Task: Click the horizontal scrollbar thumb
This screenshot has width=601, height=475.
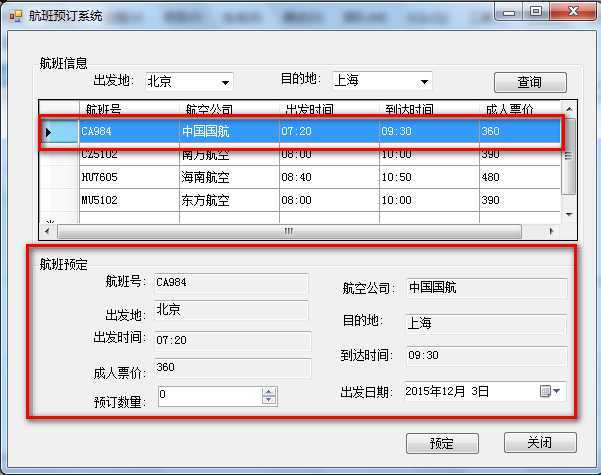Action: click(x=289, y=231)
